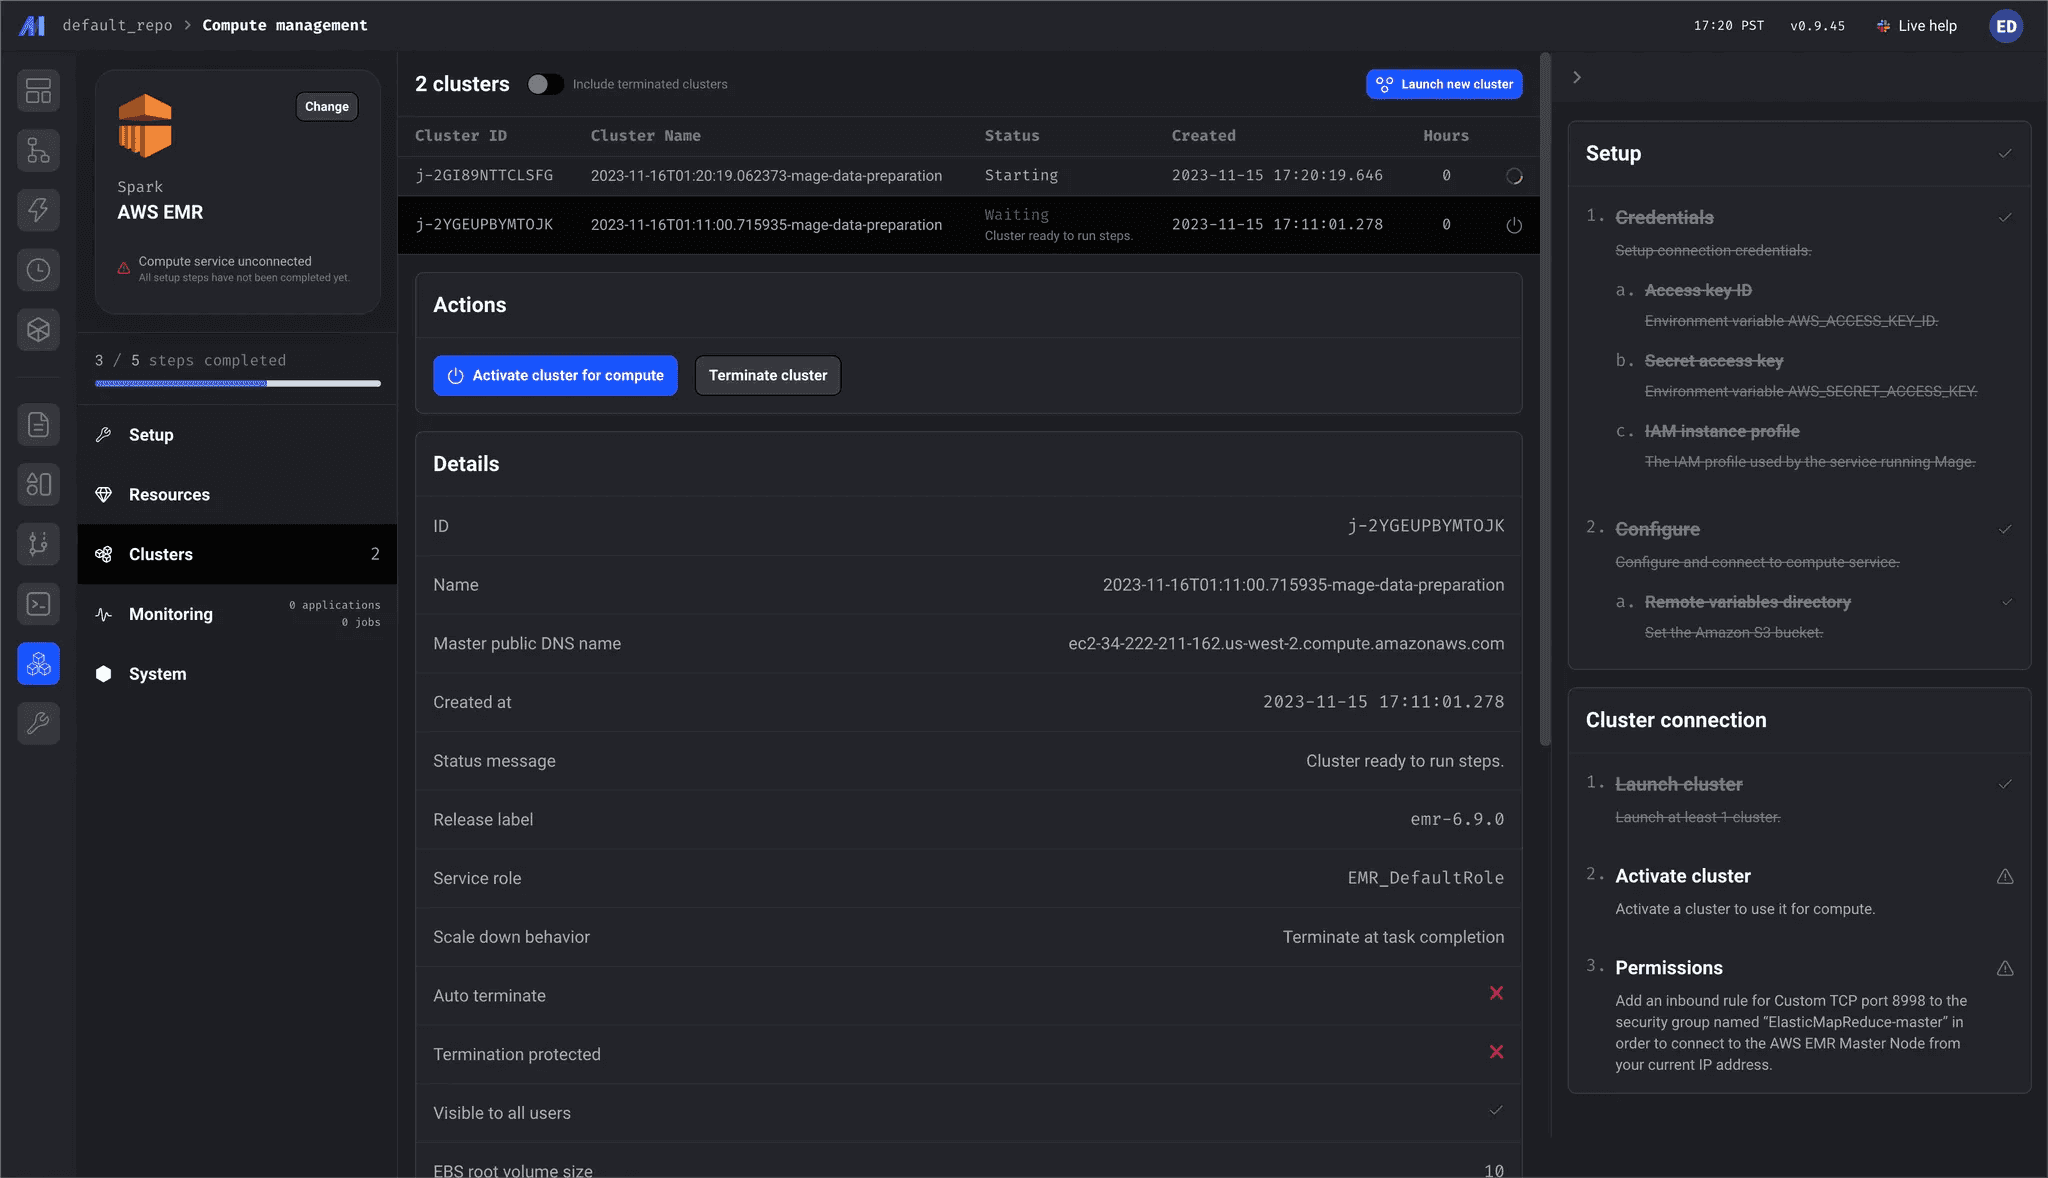2048x1178 pixels.
Task: Open the document file icon in sidebar
Action: (x=38, y=425)
